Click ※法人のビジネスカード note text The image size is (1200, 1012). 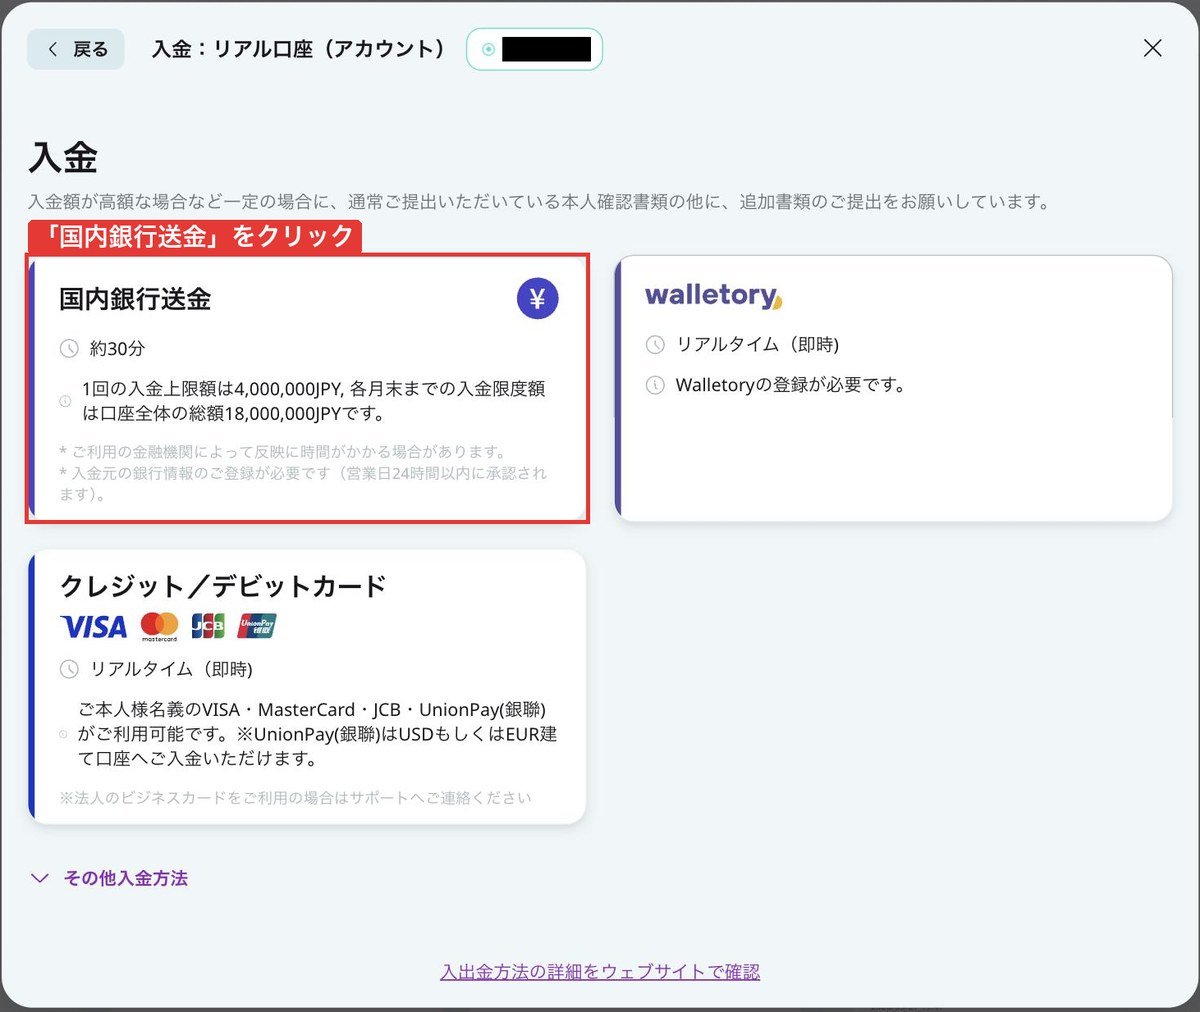(296, 798)
